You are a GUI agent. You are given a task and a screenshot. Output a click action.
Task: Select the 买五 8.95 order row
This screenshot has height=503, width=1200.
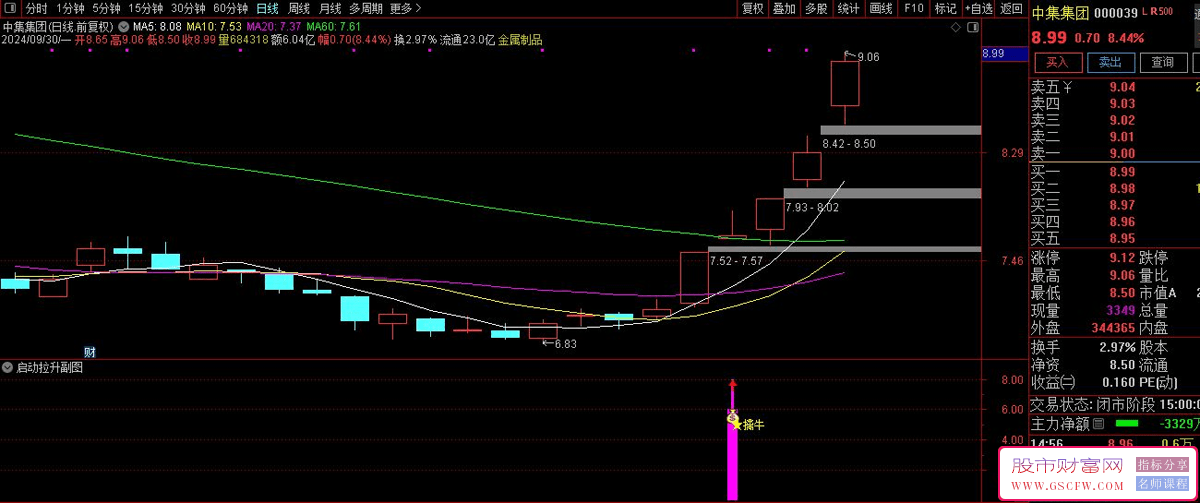pos(1115,238)
